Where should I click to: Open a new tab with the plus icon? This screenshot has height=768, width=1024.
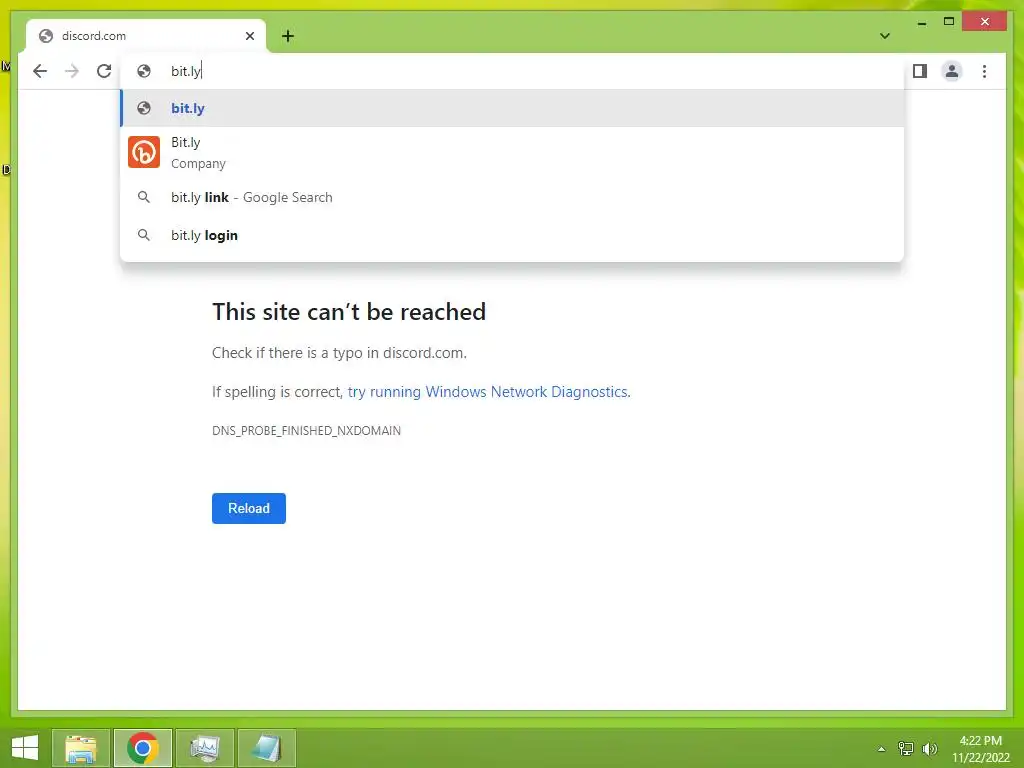pos(288,36)
